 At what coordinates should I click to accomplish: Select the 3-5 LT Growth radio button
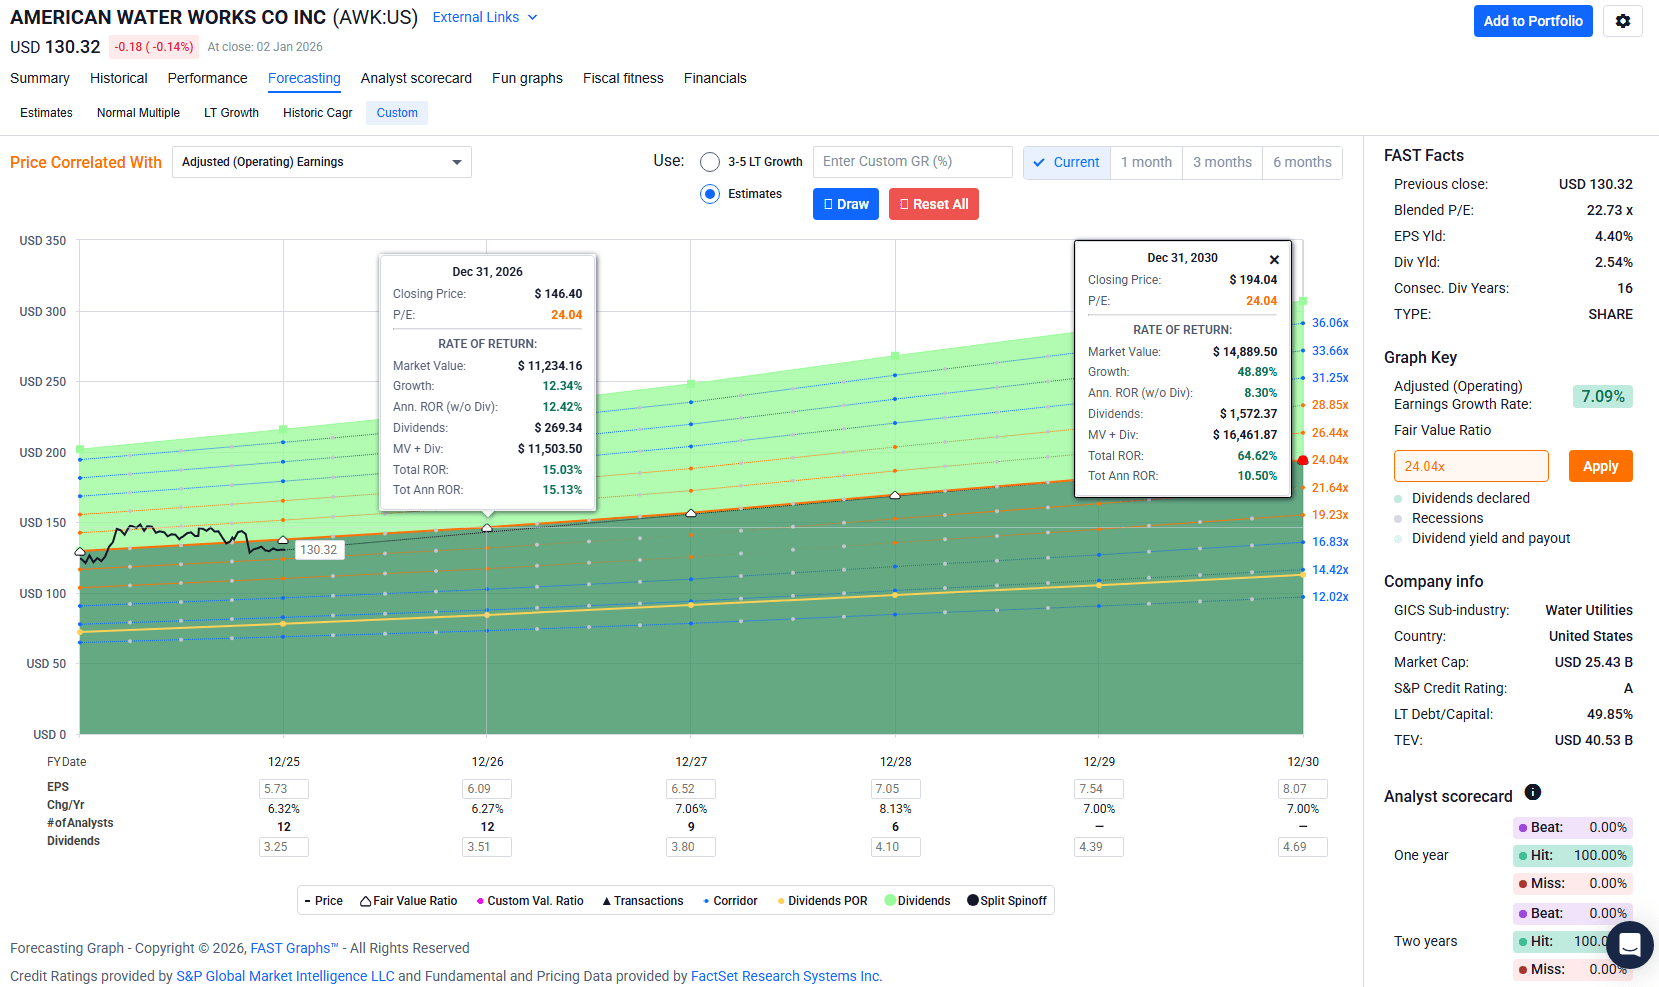coord(710,162)
